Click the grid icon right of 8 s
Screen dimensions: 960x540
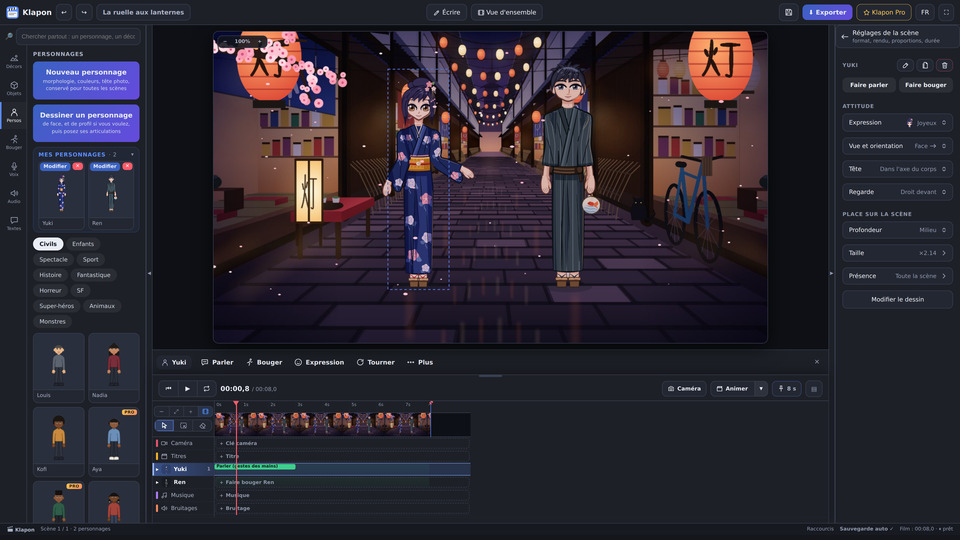(x=814, y=389)
